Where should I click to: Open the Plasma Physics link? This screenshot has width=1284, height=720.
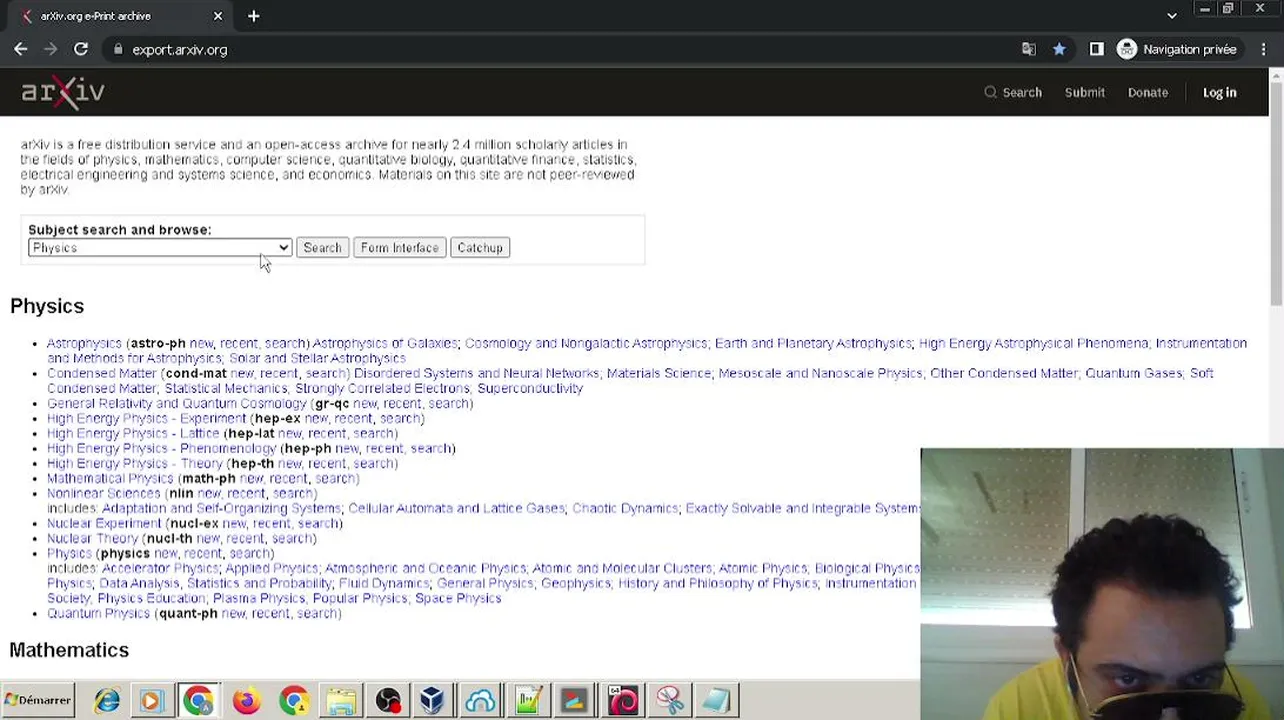(x=259, y=598)
